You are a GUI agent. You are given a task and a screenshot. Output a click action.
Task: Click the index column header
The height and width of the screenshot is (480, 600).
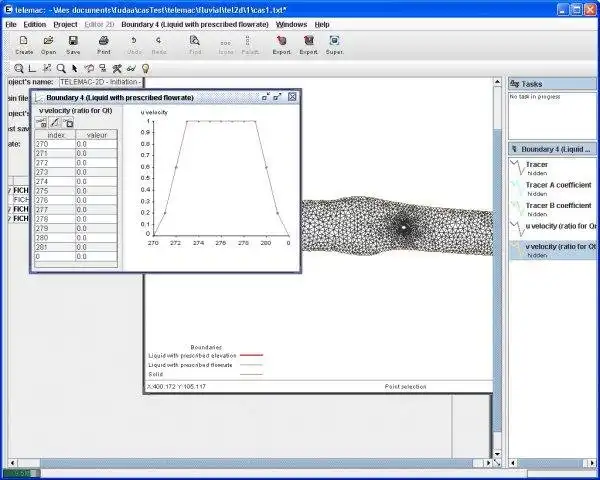point(55,135)
